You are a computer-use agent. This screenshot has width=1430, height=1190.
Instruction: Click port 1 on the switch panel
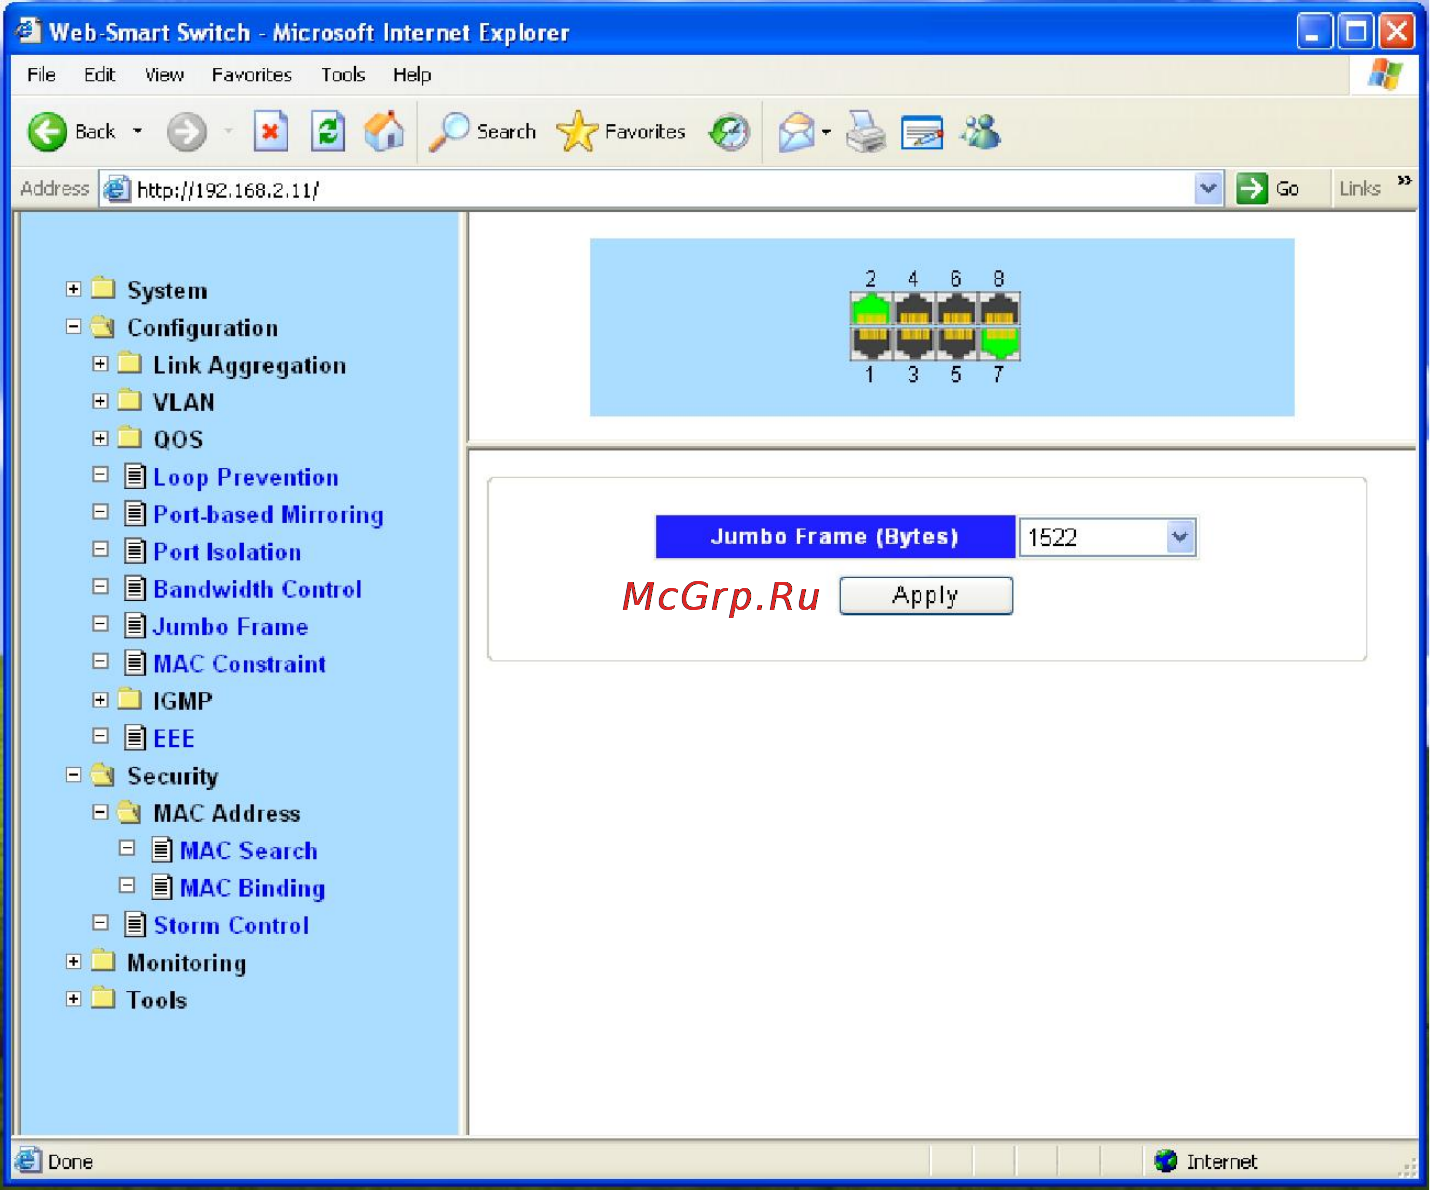coord(871,342)
